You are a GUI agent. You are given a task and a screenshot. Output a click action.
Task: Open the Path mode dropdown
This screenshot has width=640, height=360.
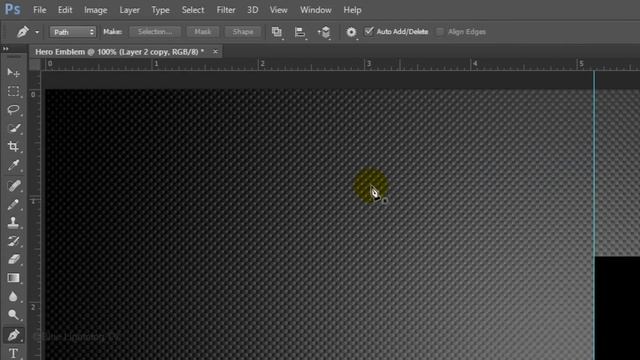(73, 32)
